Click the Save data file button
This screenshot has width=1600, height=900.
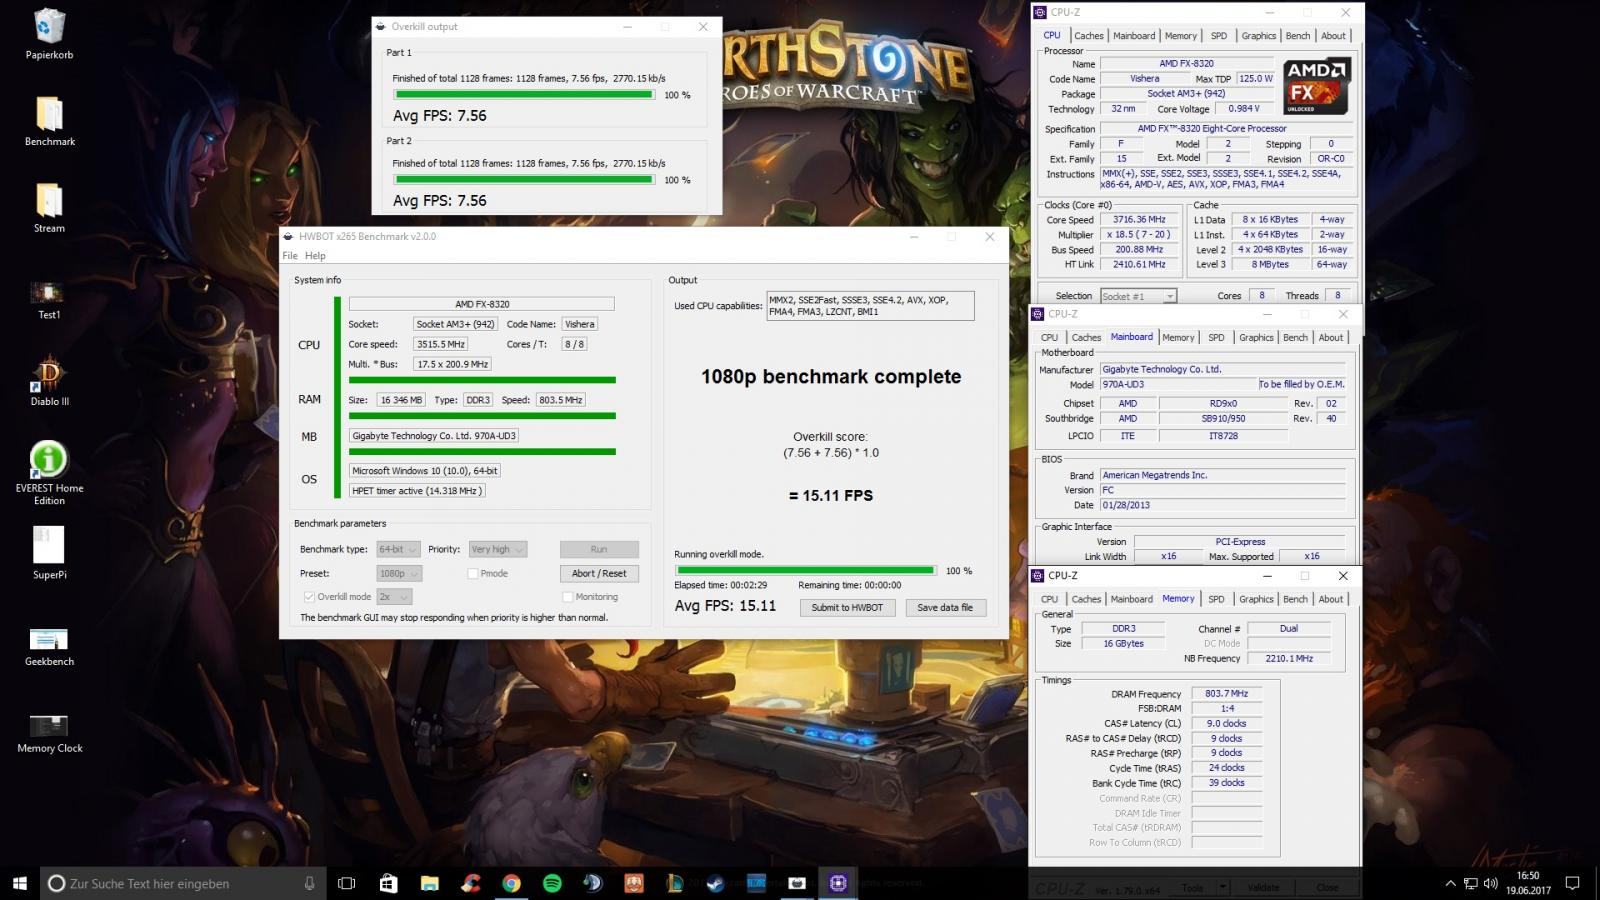[944, 607]
